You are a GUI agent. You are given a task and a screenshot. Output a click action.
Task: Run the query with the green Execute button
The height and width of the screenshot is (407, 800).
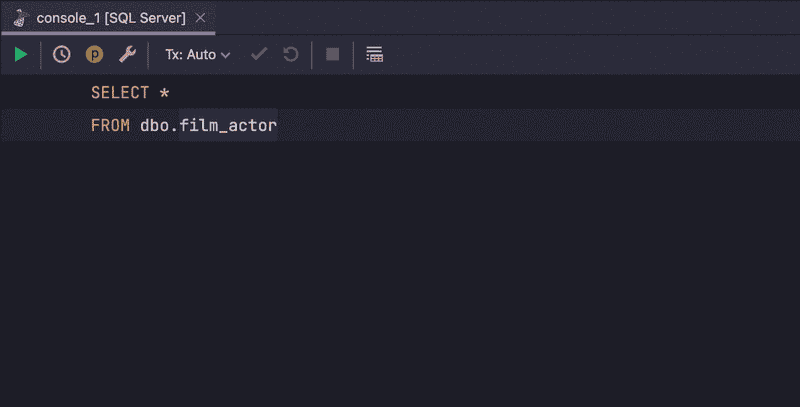click(20, 54)
